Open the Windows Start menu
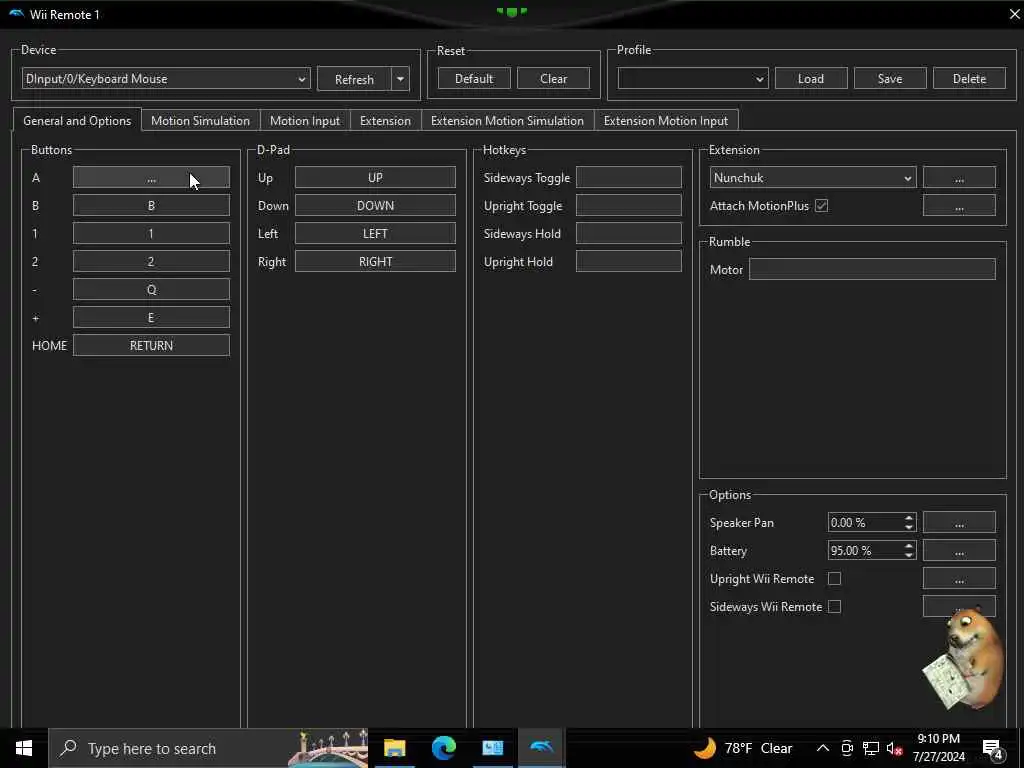Image resolution: width=1024 pixels, height=768 pixels. click(x=24, y=748)
